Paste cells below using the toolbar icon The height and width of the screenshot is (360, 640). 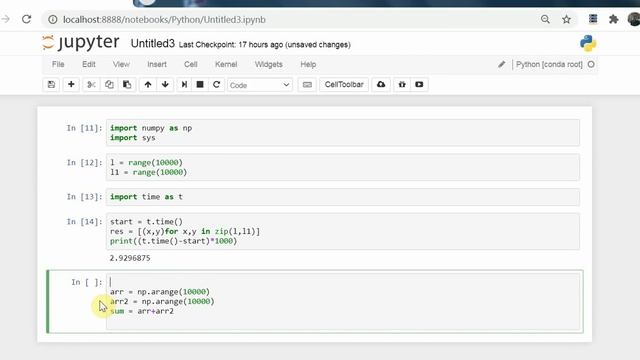click(127, 84)
